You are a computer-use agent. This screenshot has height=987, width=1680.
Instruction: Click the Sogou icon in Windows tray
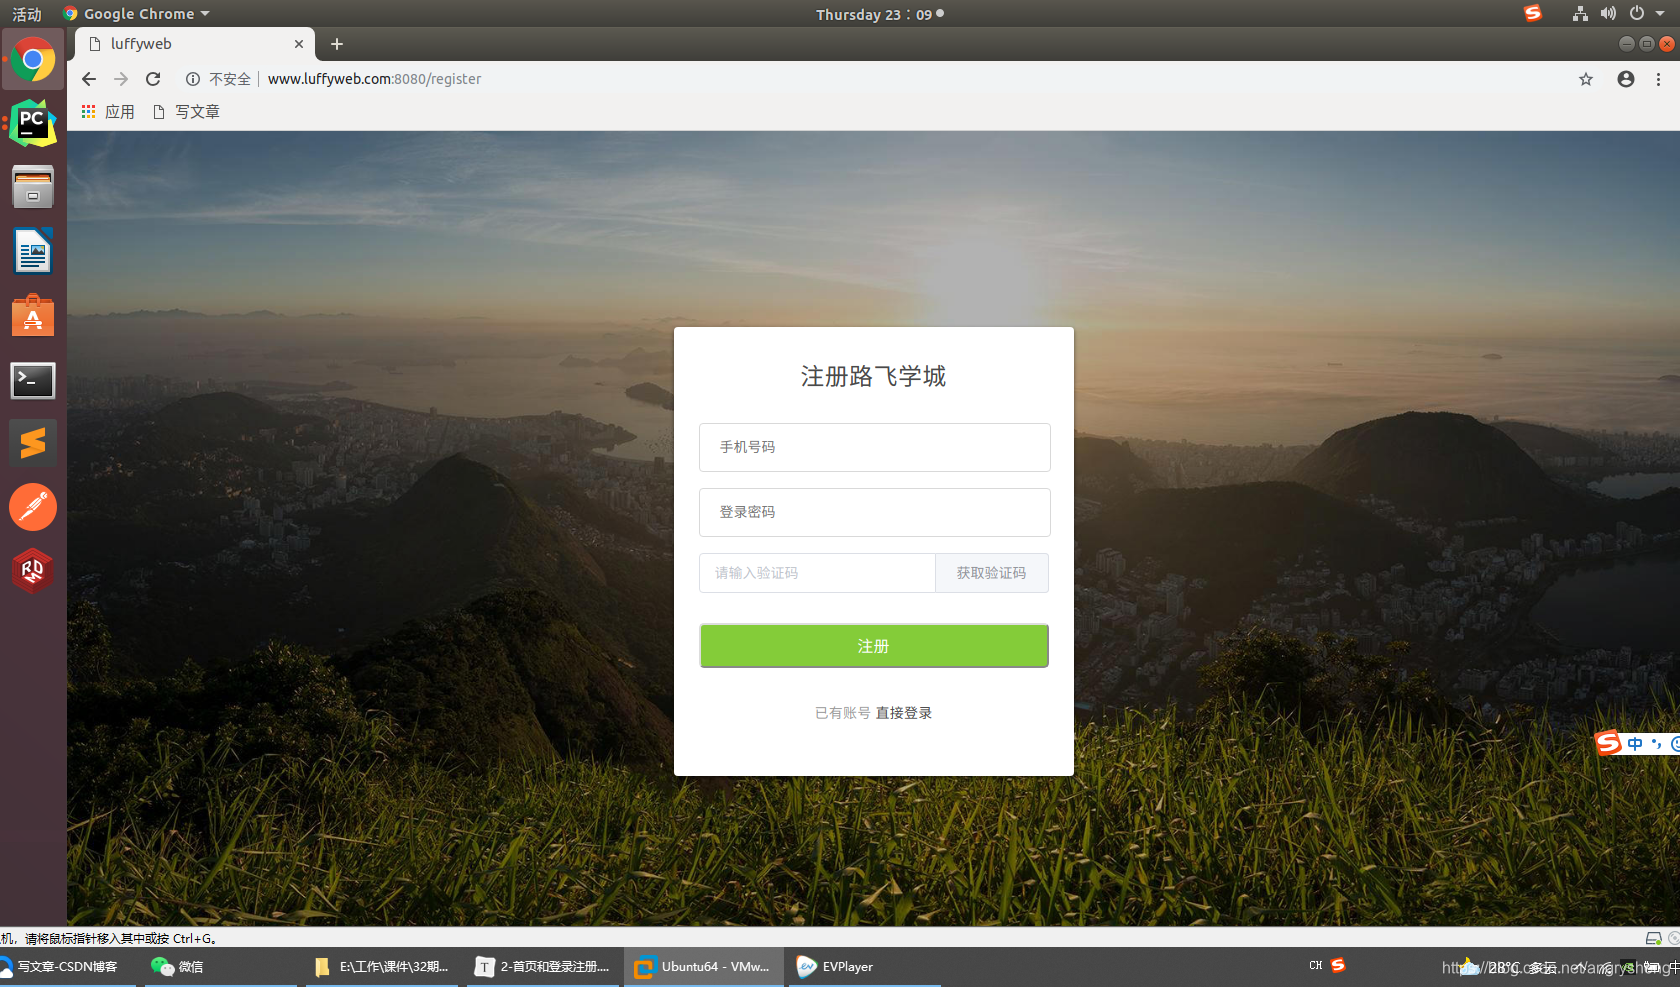coord(1338,965)
